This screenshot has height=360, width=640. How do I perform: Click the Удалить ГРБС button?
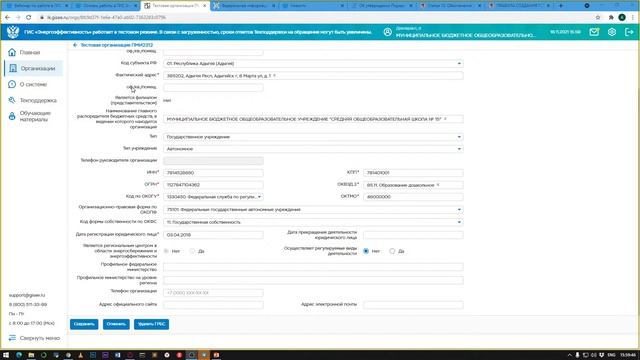[151, 324]
